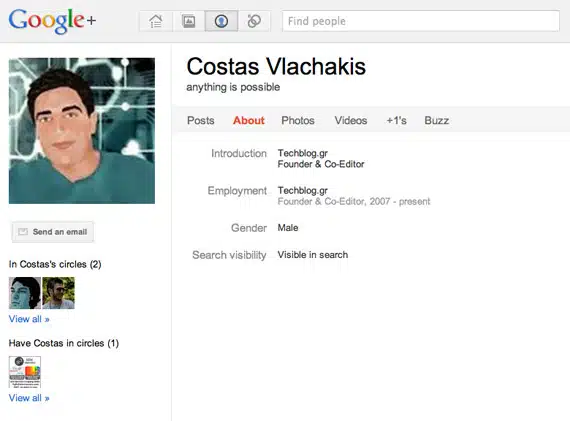Open the Circles icon in toolbar
Screen dimensions: 570x421
(x=254, y=21)
